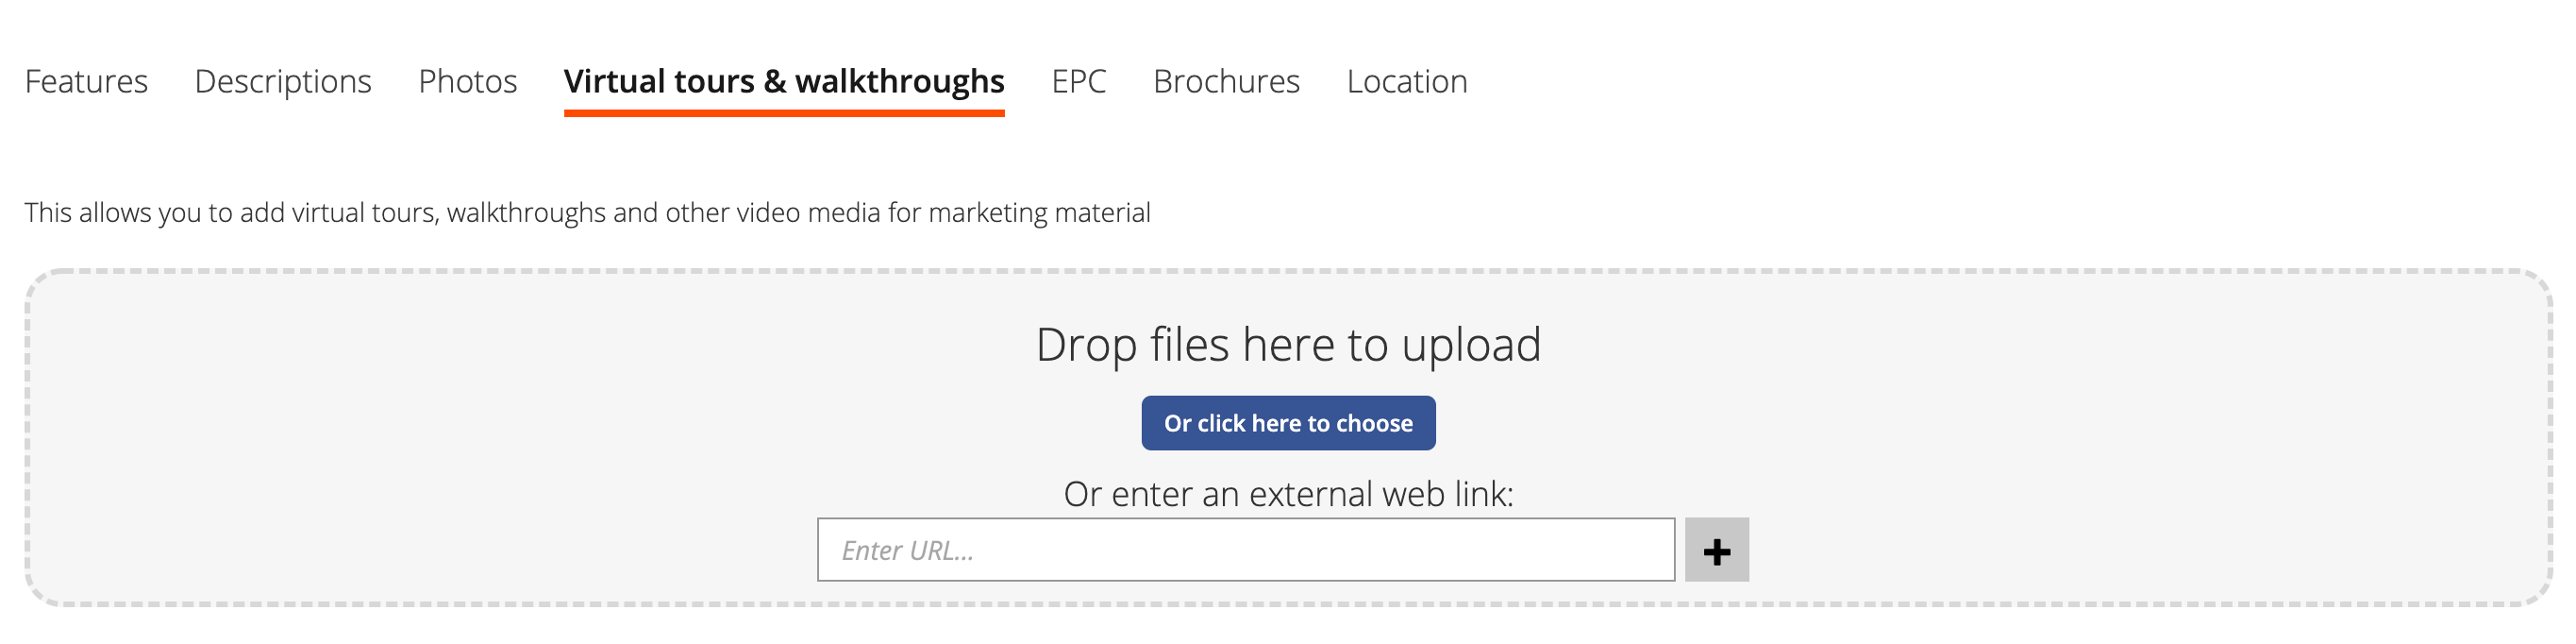Click the virtual tours description text
2576x644 pixels.
click(588, 213)
